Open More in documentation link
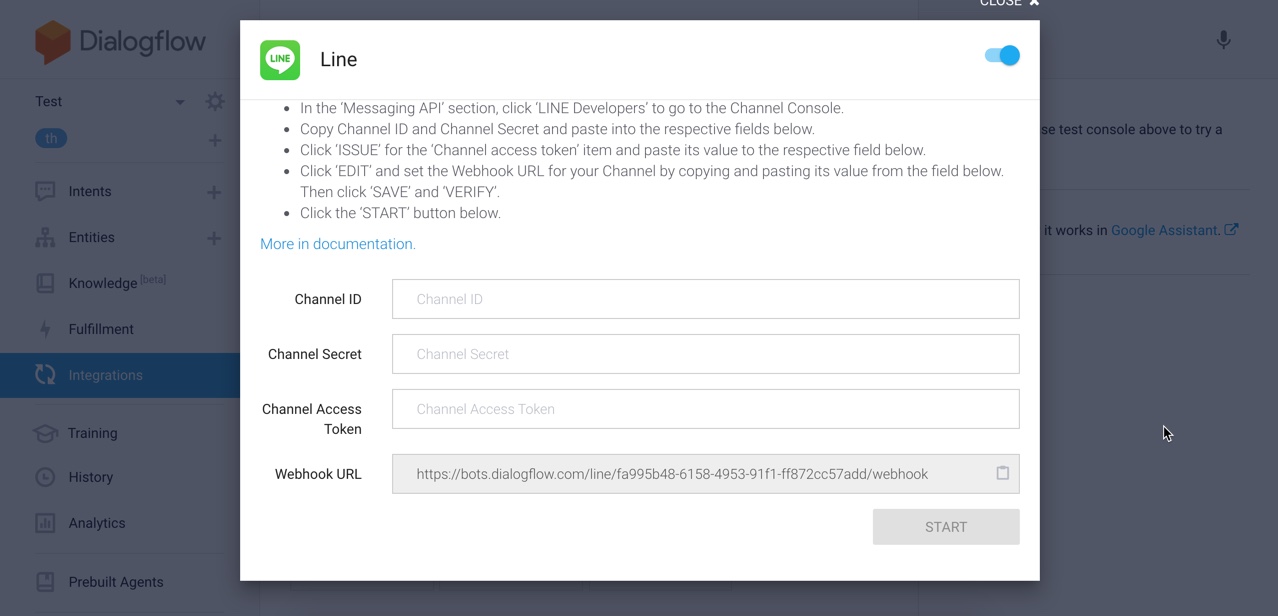The image size is (1278, 616). tap(338, 244)
